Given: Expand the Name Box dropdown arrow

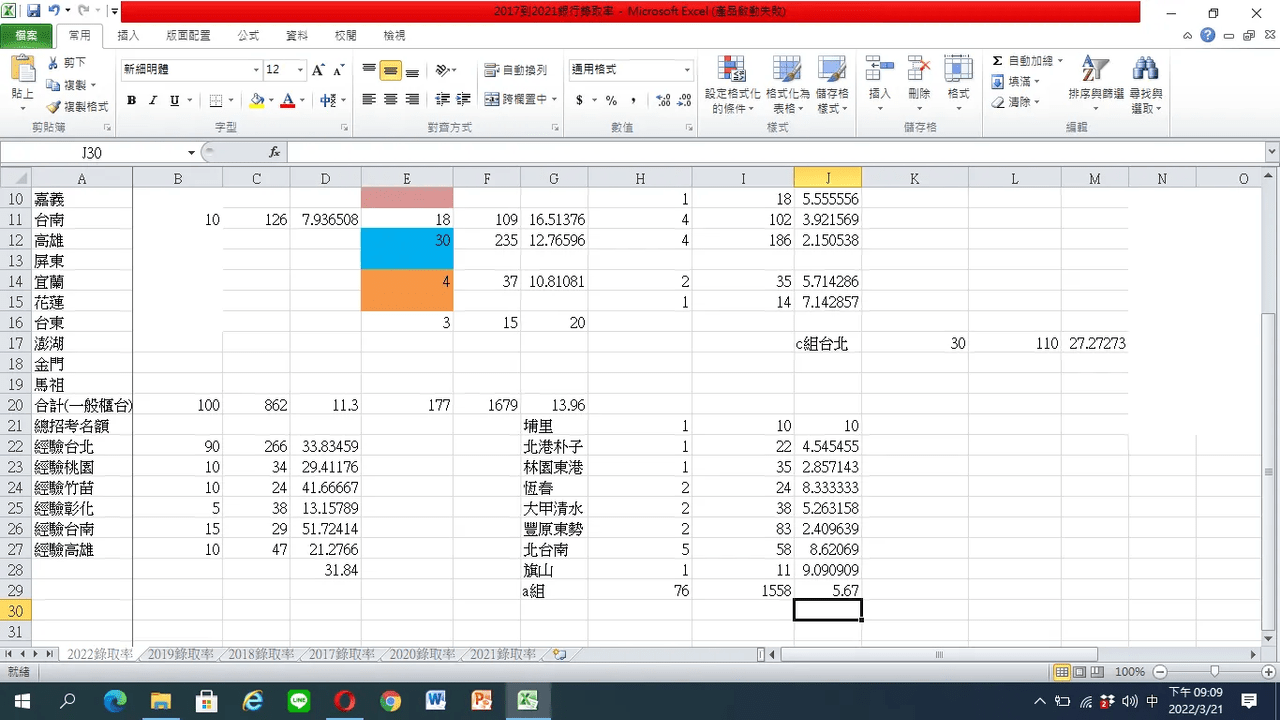Looking at the screenshot, I should pos(191,152).
